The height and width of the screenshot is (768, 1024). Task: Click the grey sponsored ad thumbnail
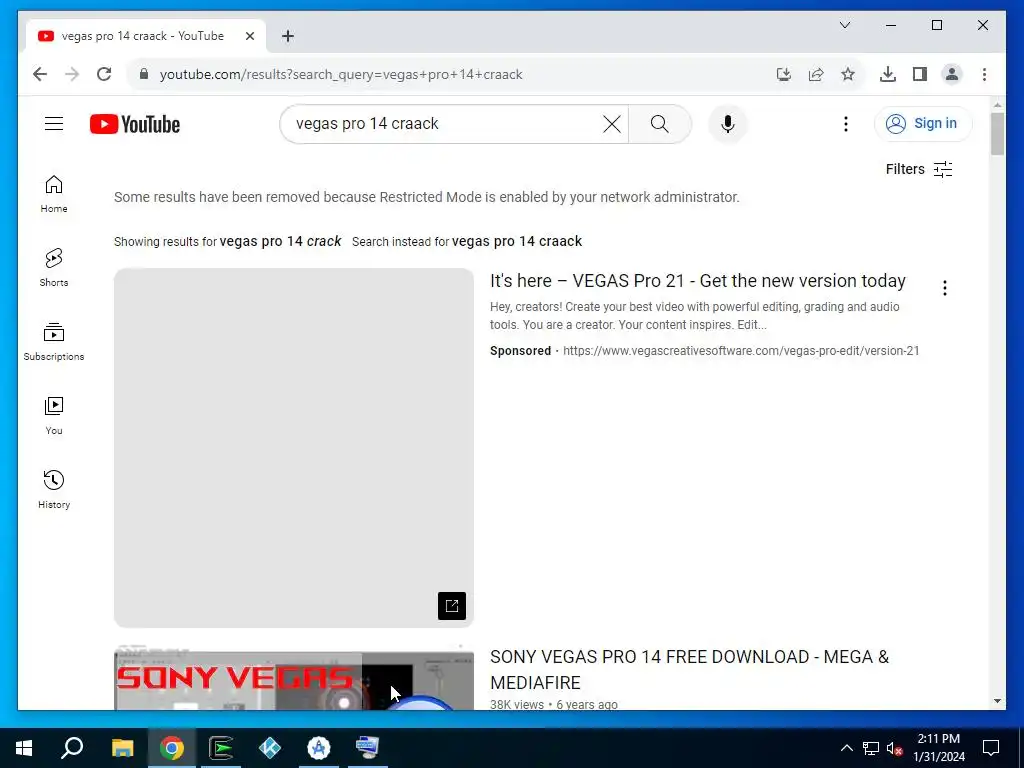[293, 448]
